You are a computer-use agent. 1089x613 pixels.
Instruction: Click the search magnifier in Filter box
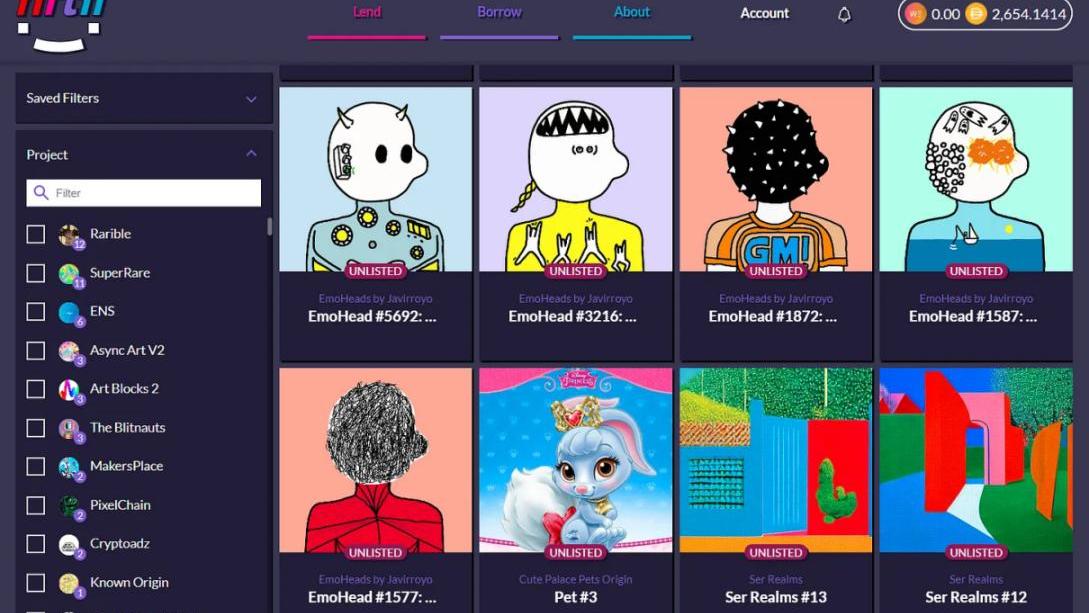41,192
